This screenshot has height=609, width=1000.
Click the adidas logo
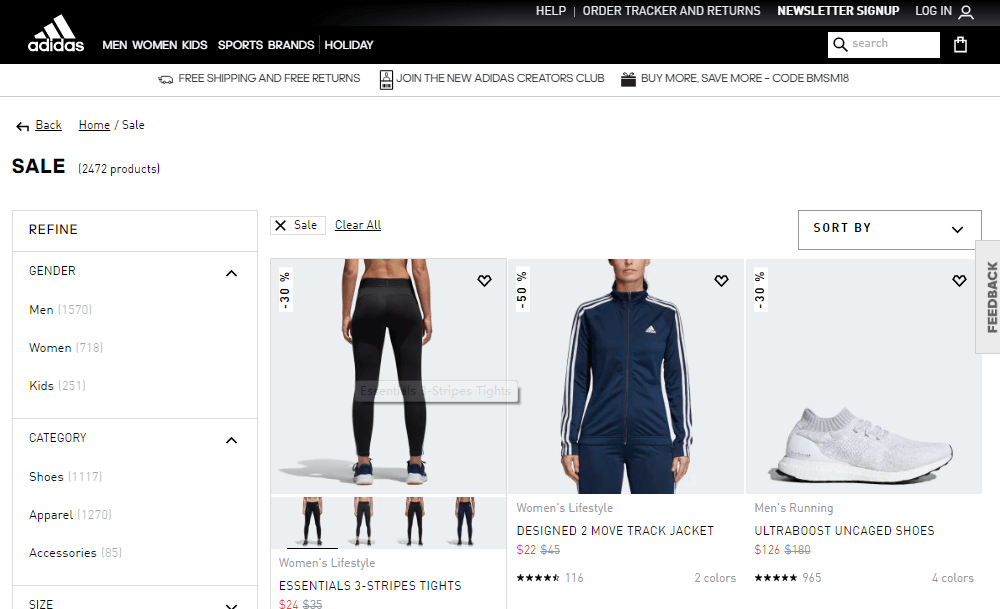click(55, 33)
